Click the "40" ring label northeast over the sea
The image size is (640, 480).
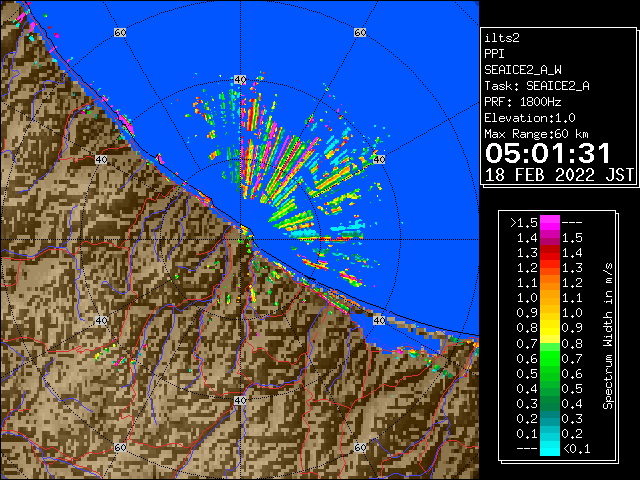click(379, 159)
